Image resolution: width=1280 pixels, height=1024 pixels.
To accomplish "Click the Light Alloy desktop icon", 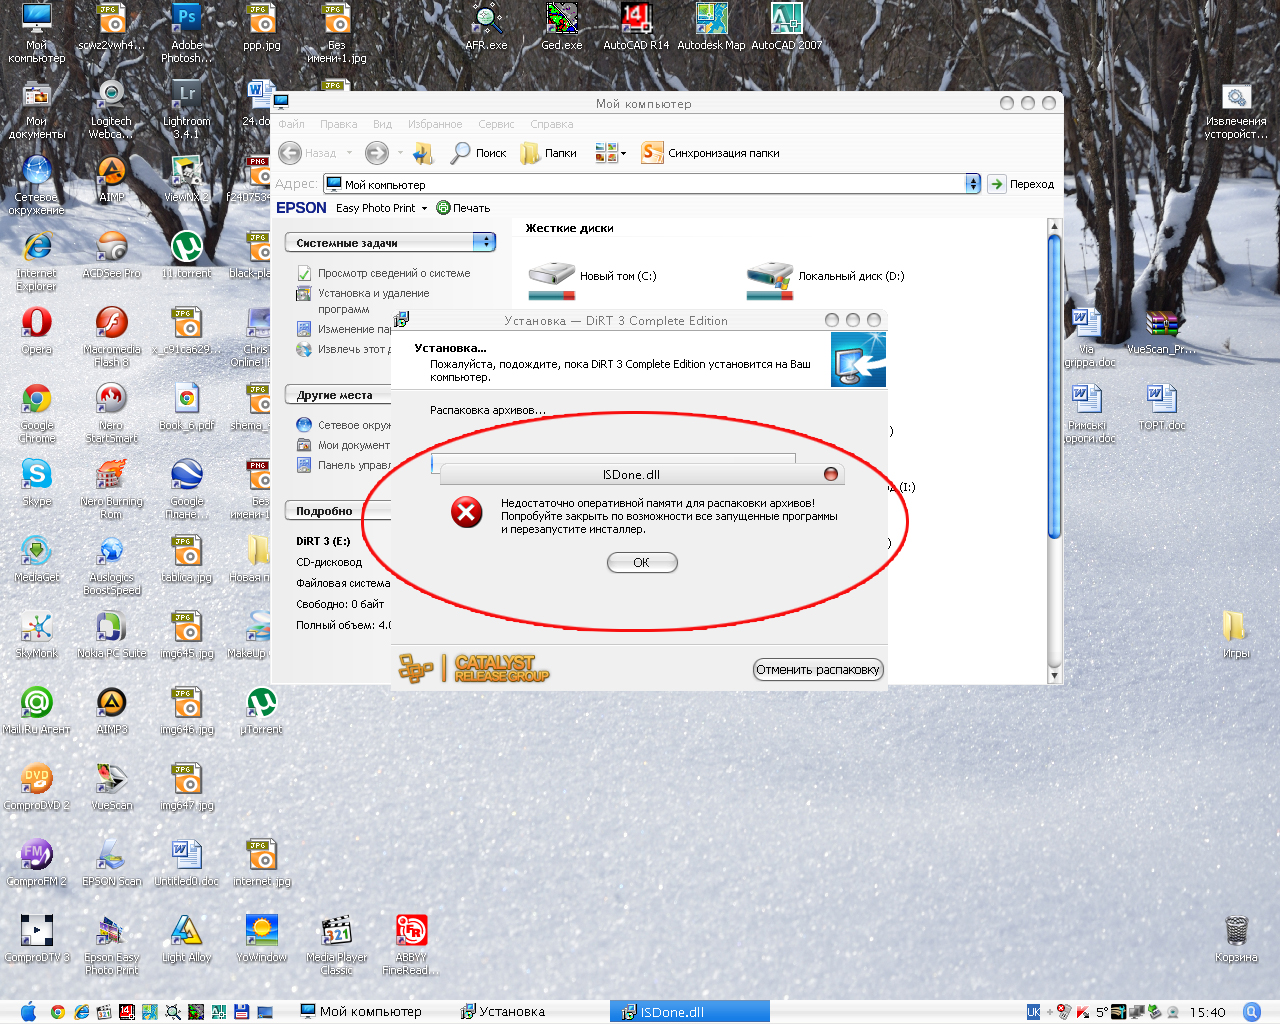I will click(x=187, y=938).
